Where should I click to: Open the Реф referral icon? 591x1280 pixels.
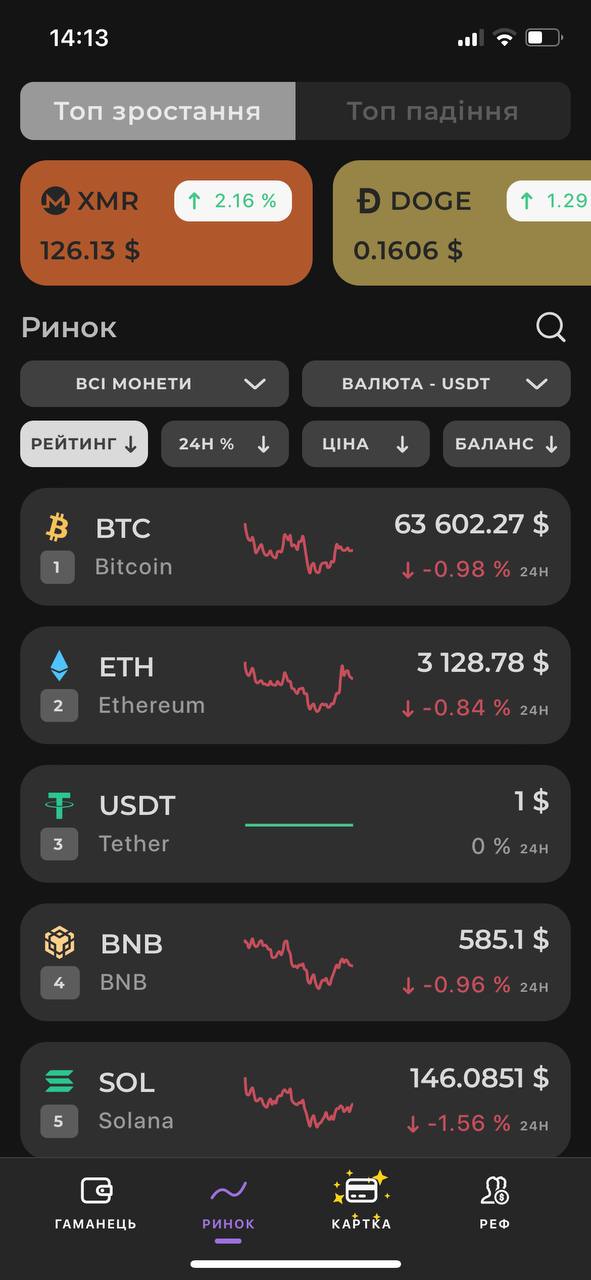coord(495,1190)
